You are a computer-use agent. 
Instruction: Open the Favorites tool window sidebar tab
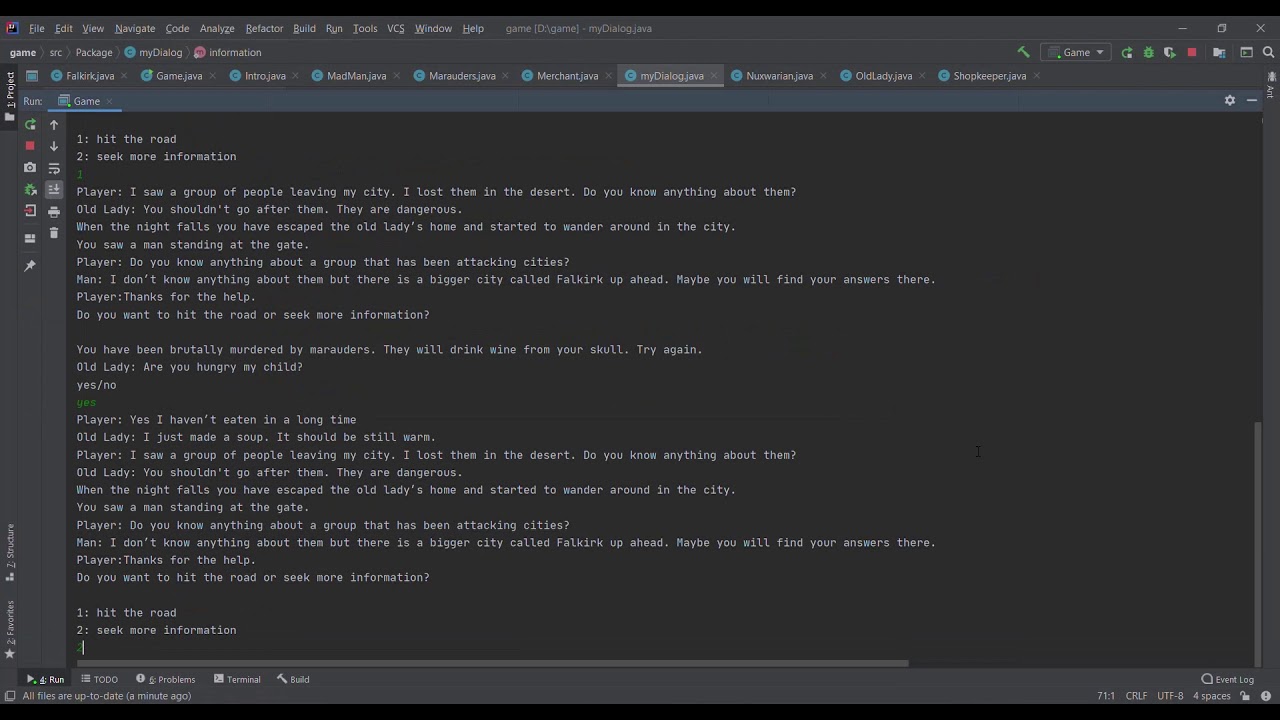[x=10, y=629]
